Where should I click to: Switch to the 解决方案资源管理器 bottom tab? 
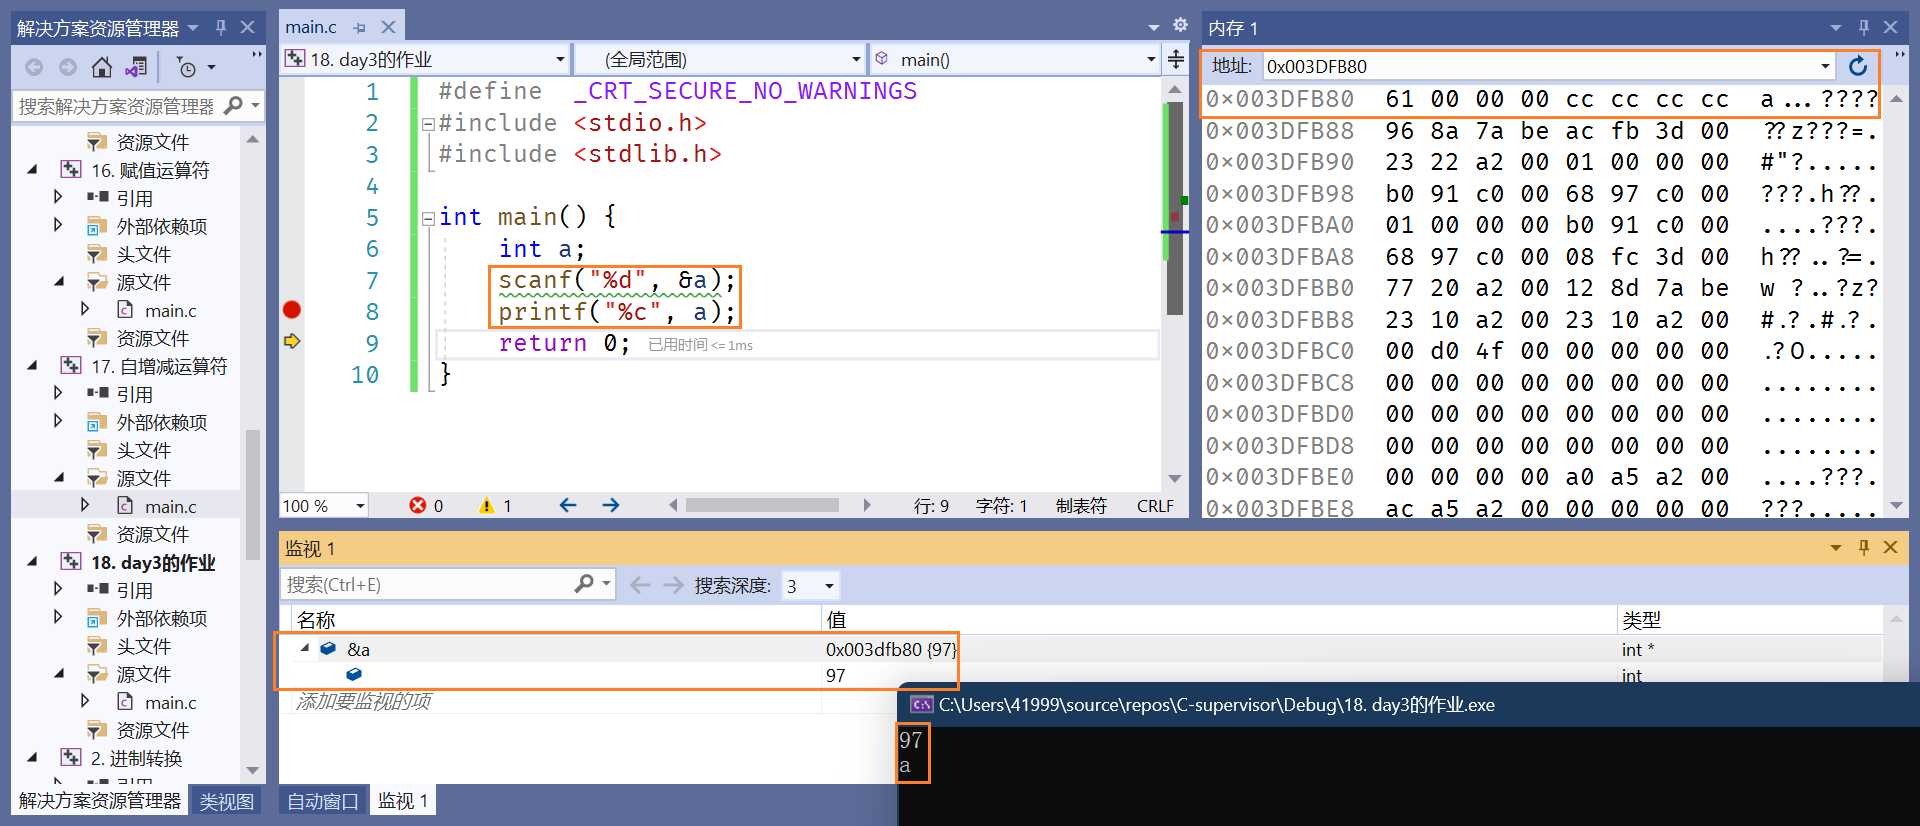point(100,801)
